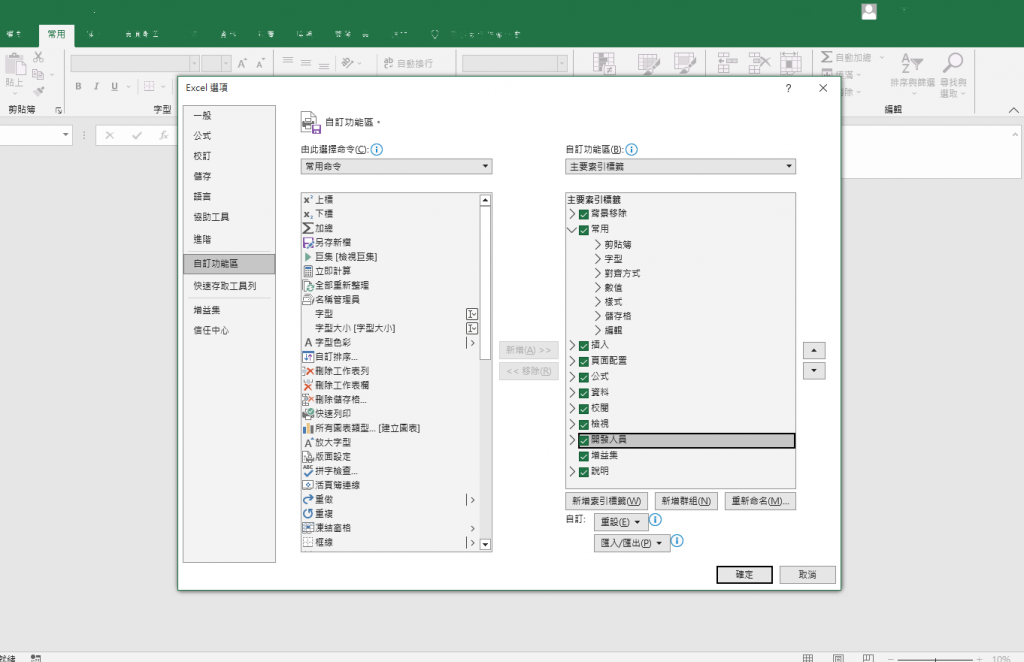Expand the 剪貼簿 group in tree
The image size is (1024, 662).
tap(598, 245)
